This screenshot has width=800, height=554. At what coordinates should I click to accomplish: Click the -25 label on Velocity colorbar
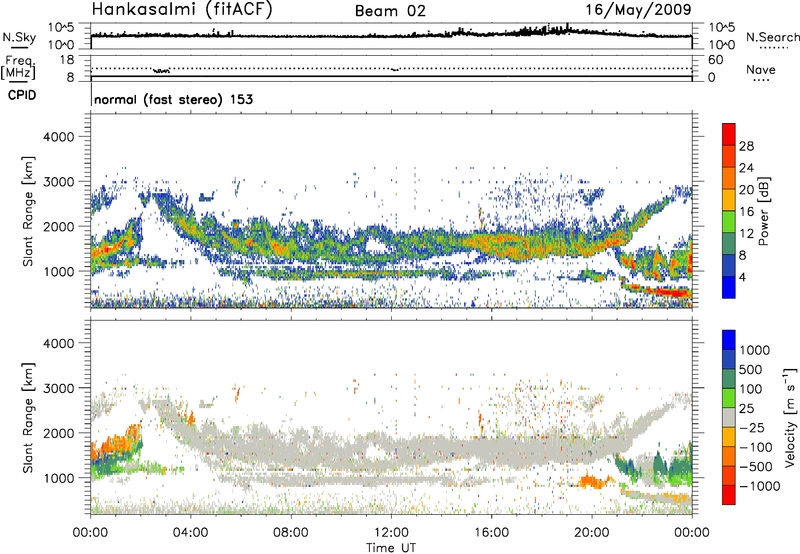click(x=753, y=427)
